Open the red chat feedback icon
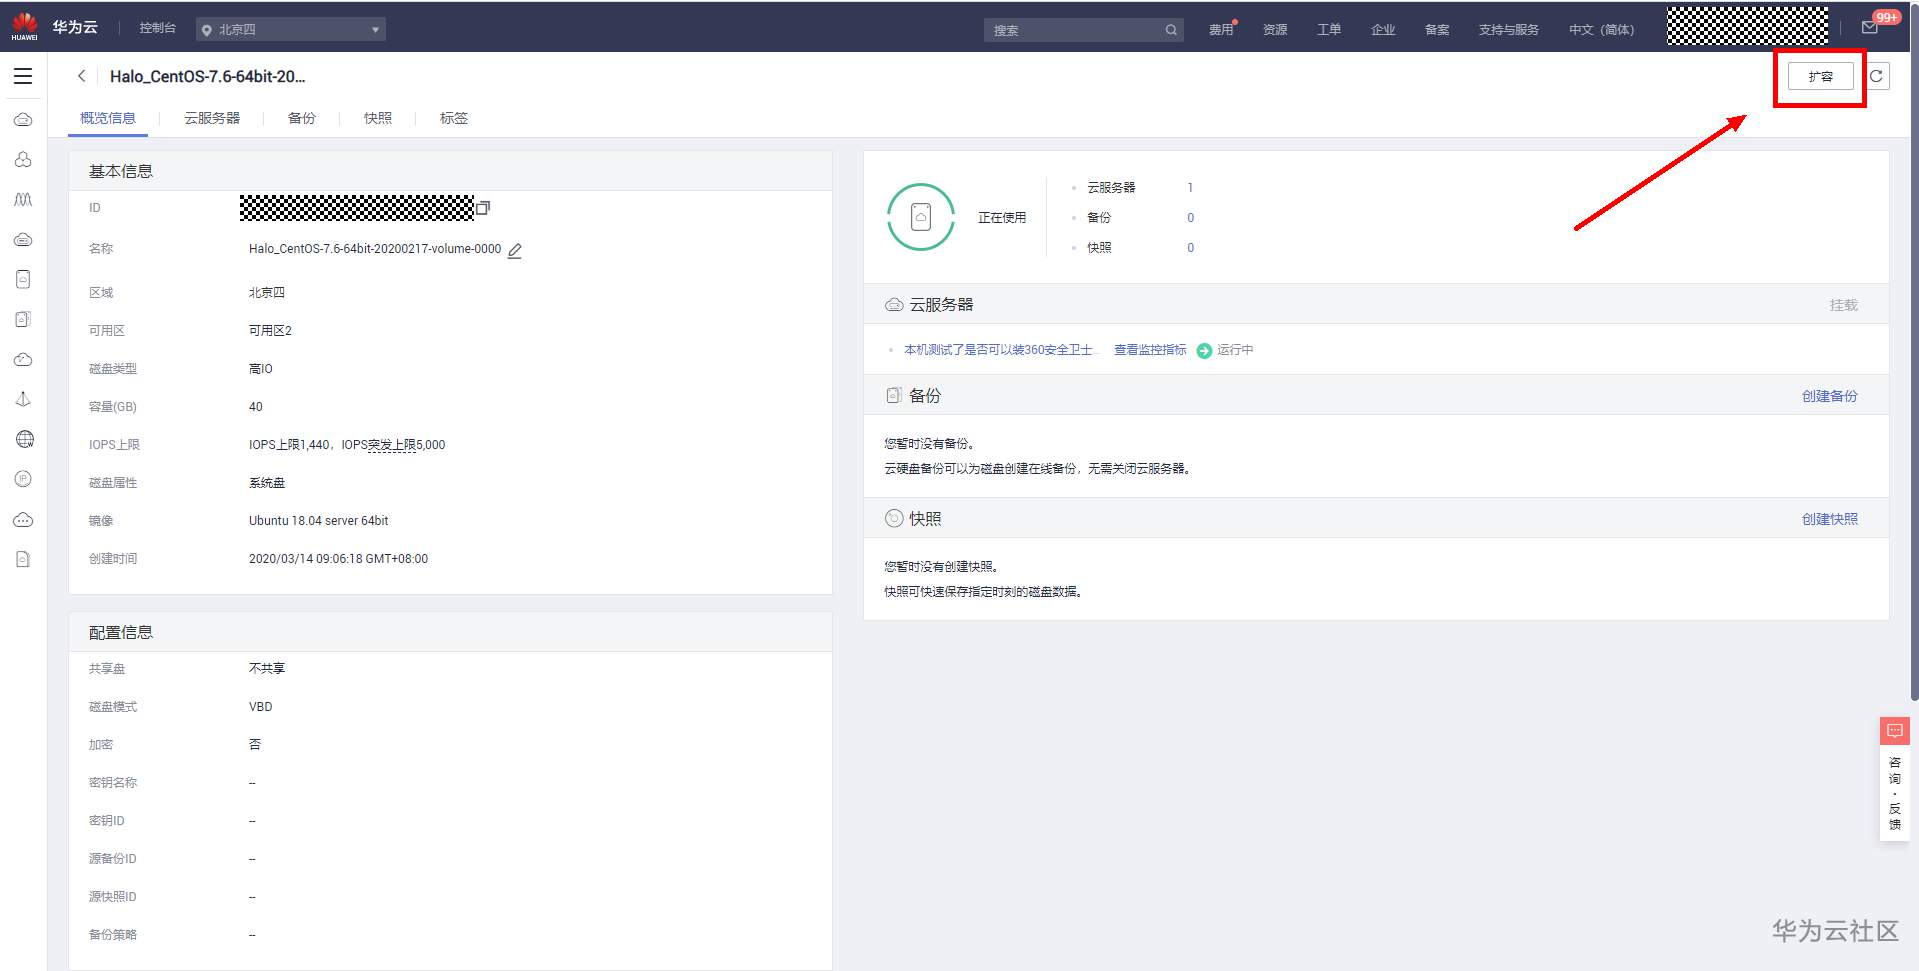Screen dimensions: 1919x971 (1894, 731)
